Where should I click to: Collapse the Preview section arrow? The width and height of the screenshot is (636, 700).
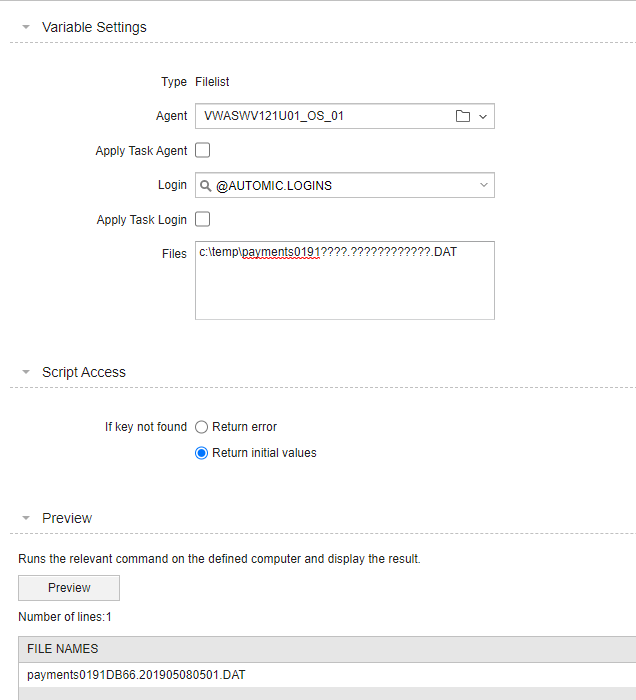26,518
